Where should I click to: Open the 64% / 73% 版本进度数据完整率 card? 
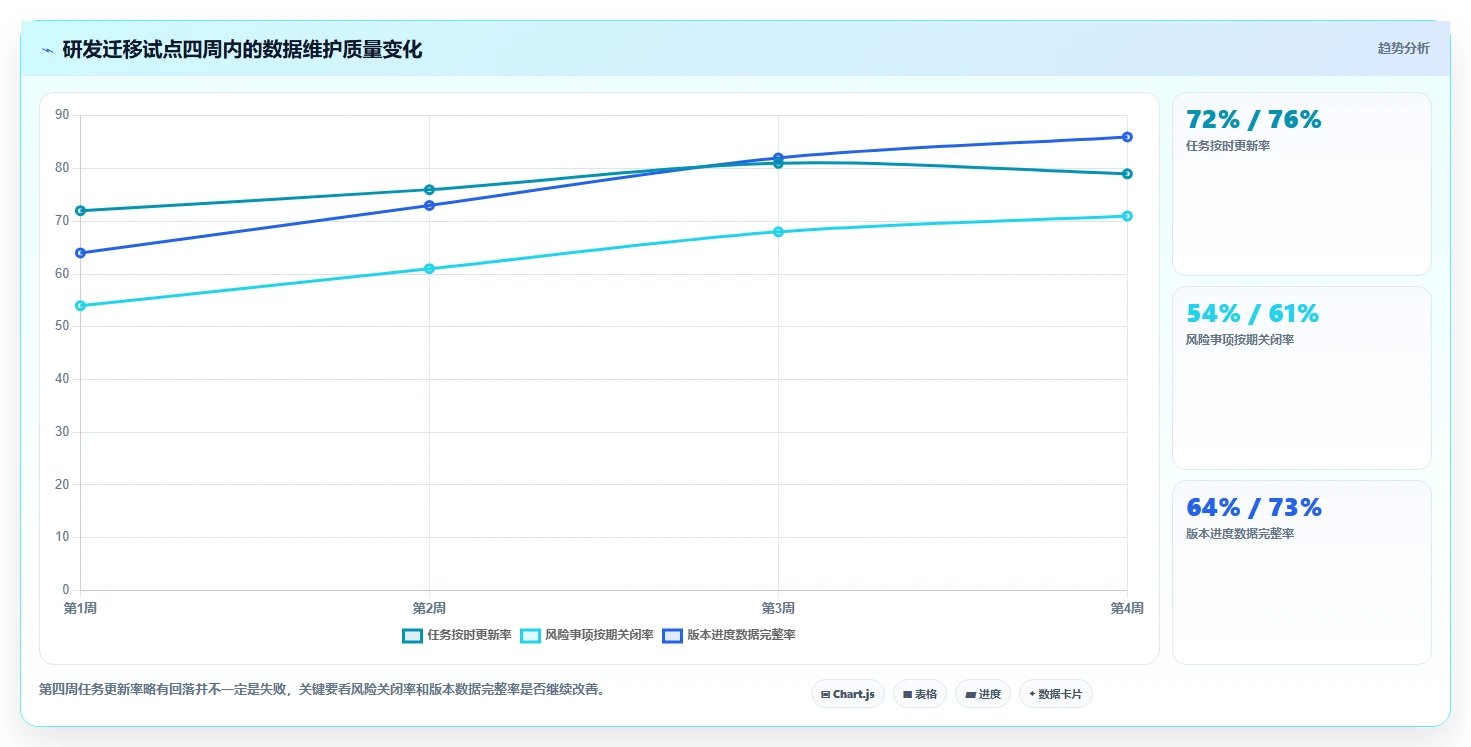click(1302, 572)
